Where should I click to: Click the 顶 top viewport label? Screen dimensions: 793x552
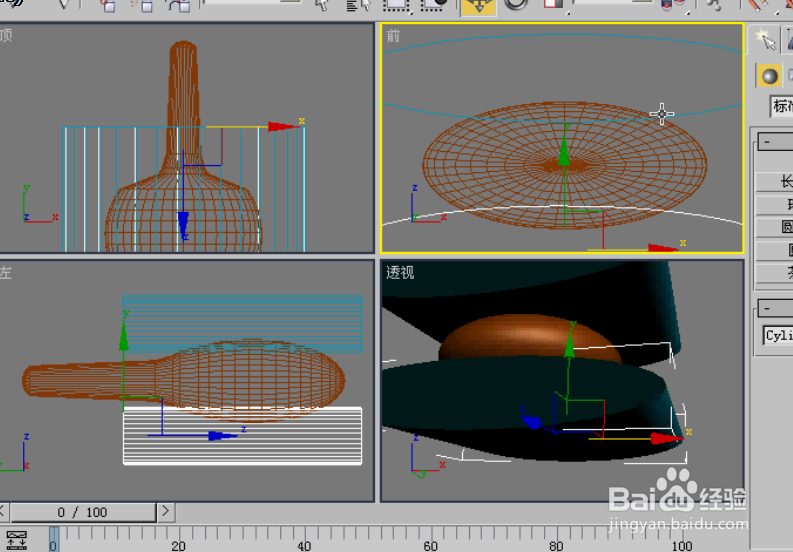click(6, 35)
